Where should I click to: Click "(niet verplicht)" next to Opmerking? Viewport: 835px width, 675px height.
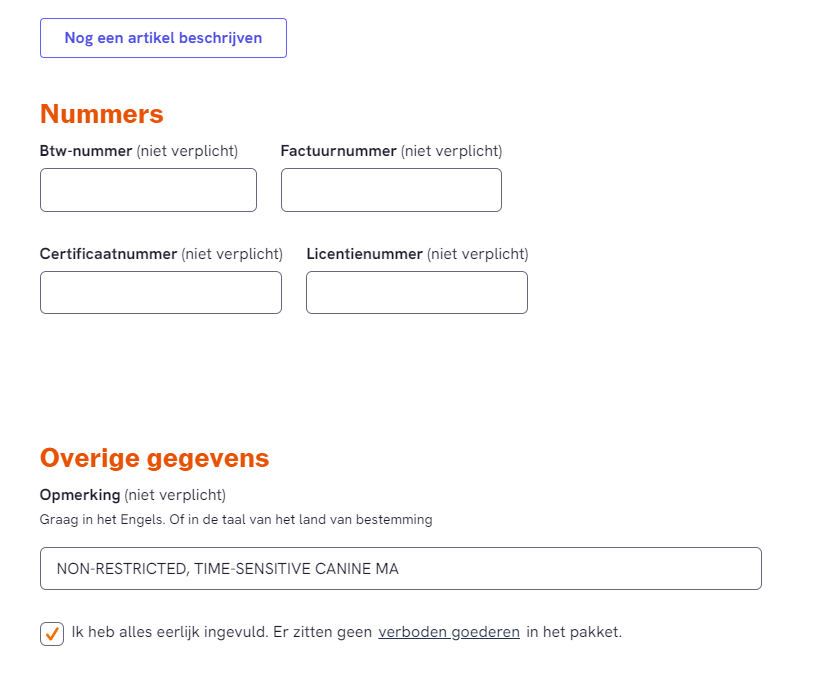[175, 495]
